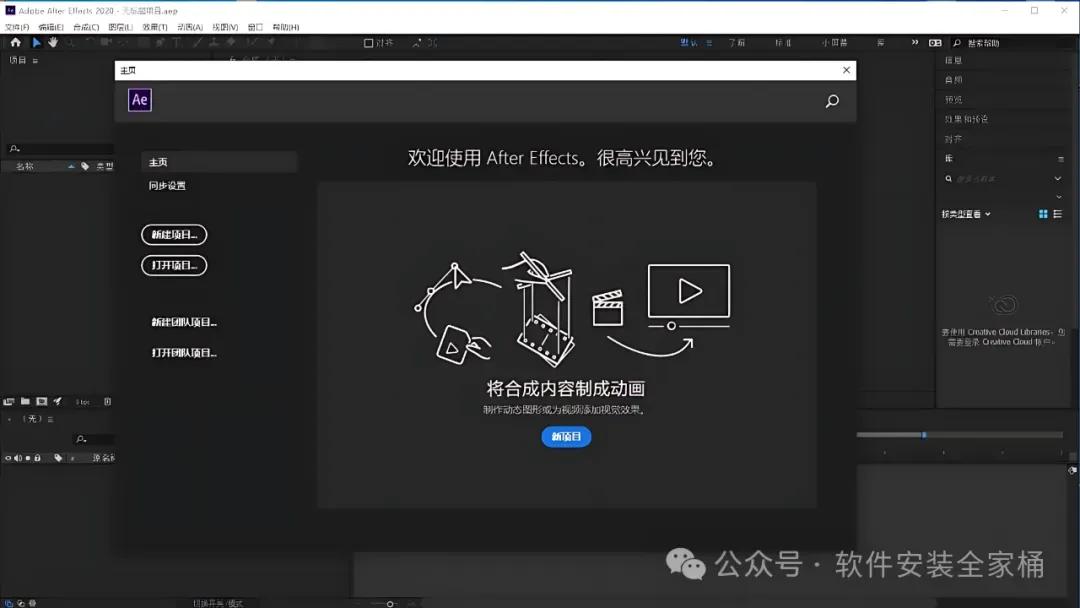Create new composition icon in Project panel
The width and height of the screenshot is (1080, 608).
pos(41,401)
